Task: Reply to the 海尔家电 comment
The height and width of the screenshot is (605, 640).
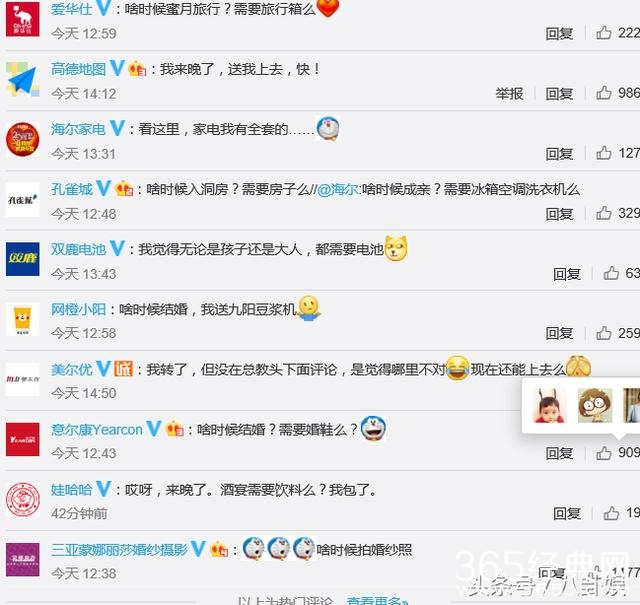Action: (559, 153)
